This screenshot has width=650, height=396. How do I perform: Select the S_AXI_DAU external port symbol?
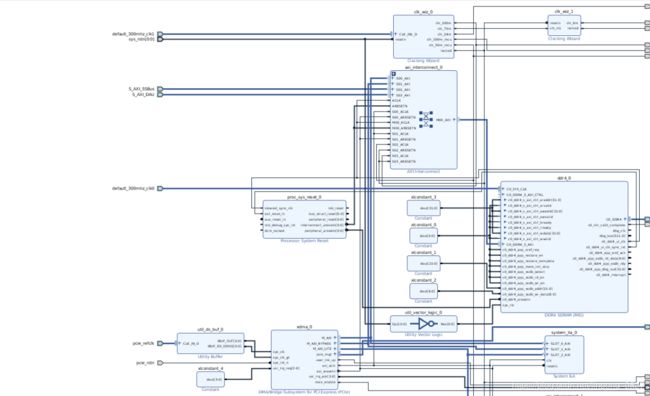pos(160,95)
